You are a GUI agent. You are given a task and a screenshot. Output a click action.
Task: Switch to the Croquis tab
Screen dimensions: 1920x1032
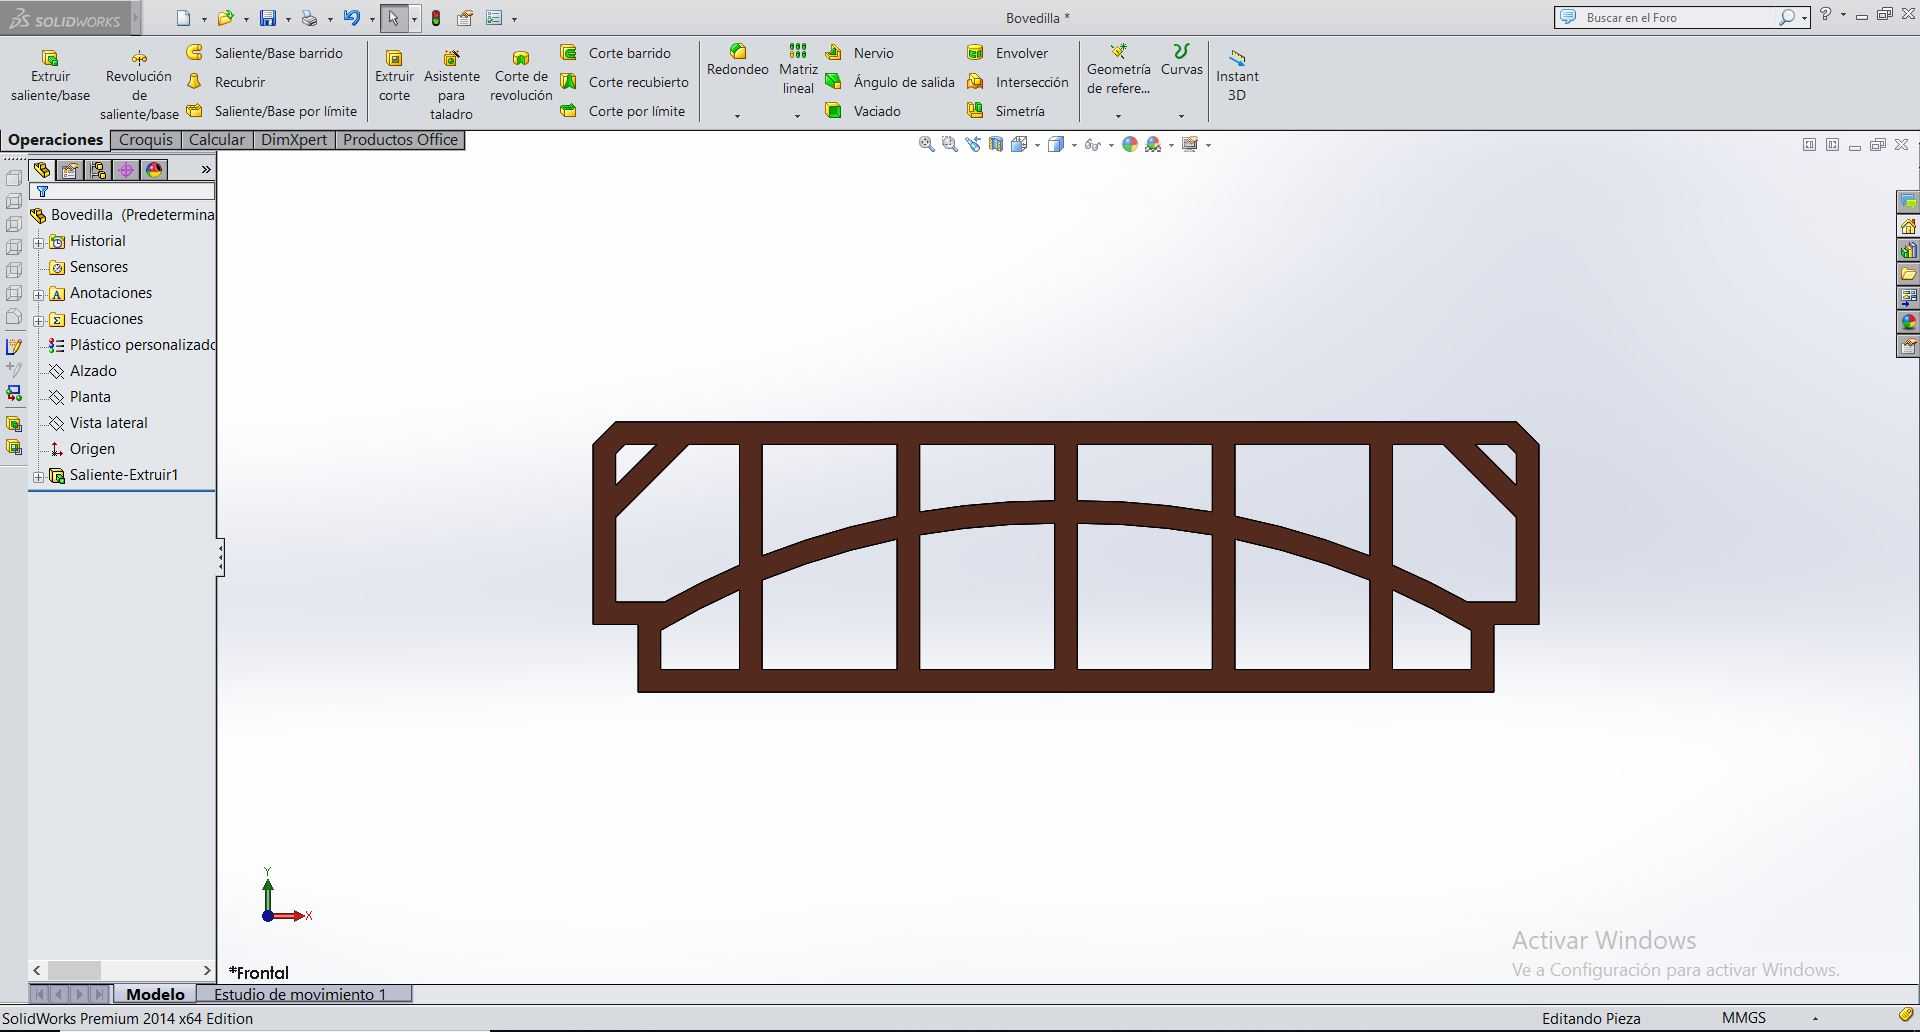tap(146, 140)
